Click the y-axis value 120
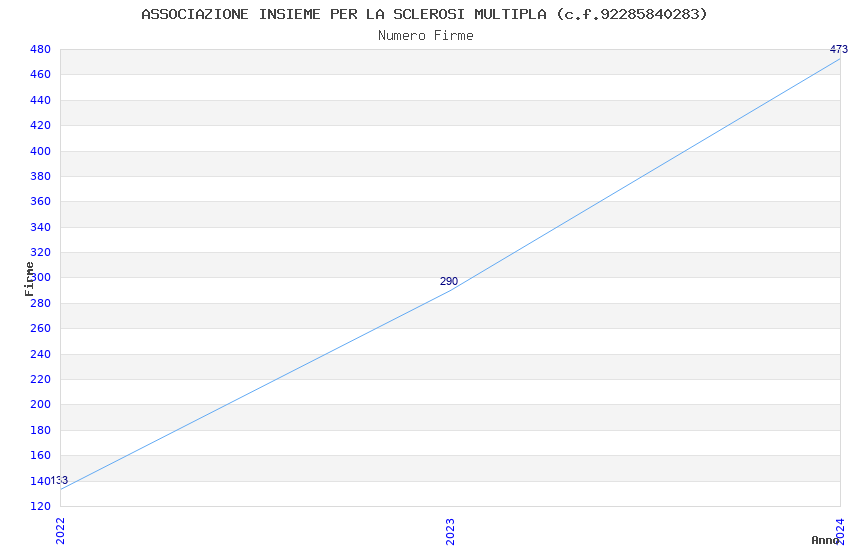850x550 pixels. (40, 506)
